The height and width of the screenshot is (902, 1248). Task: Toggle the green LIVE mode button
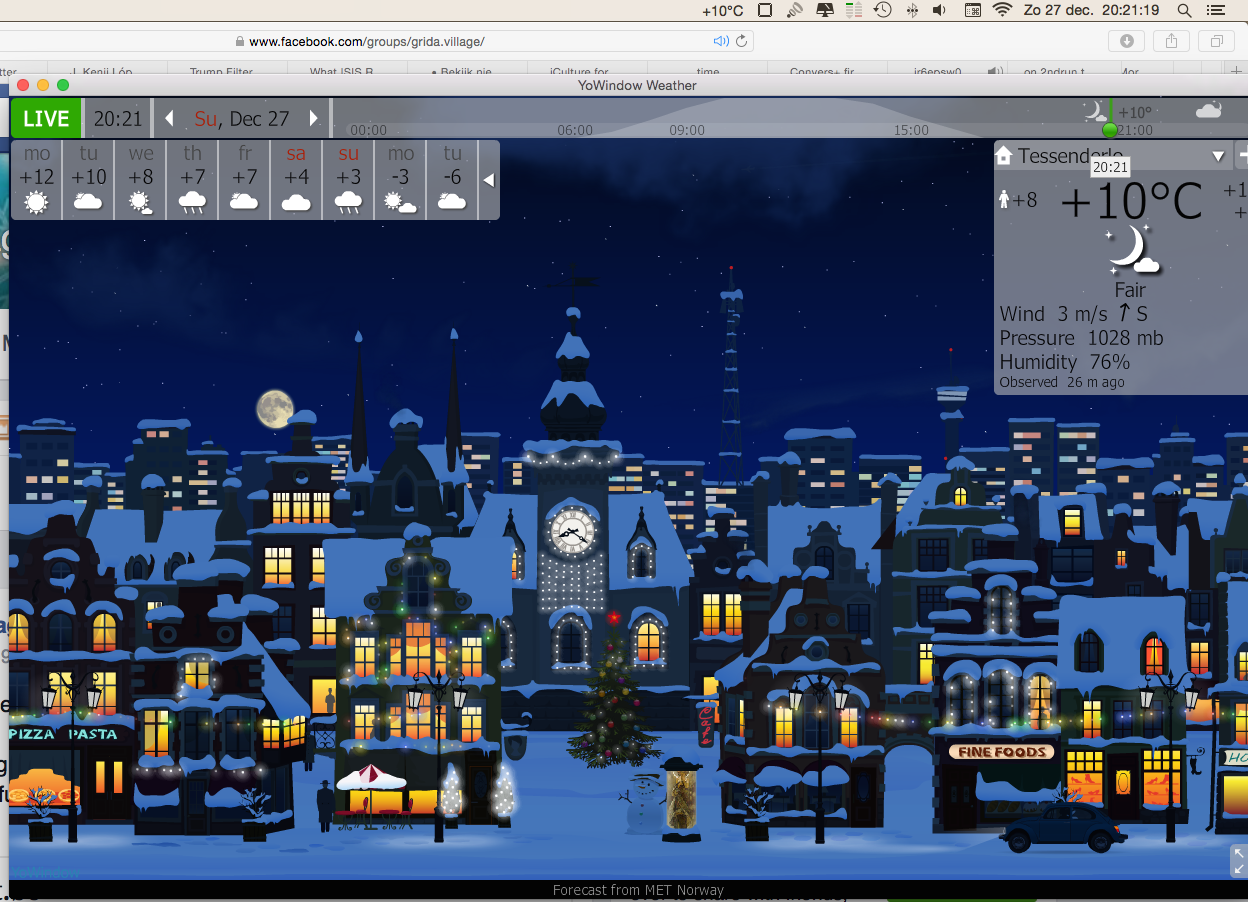[x=46, y=118]
